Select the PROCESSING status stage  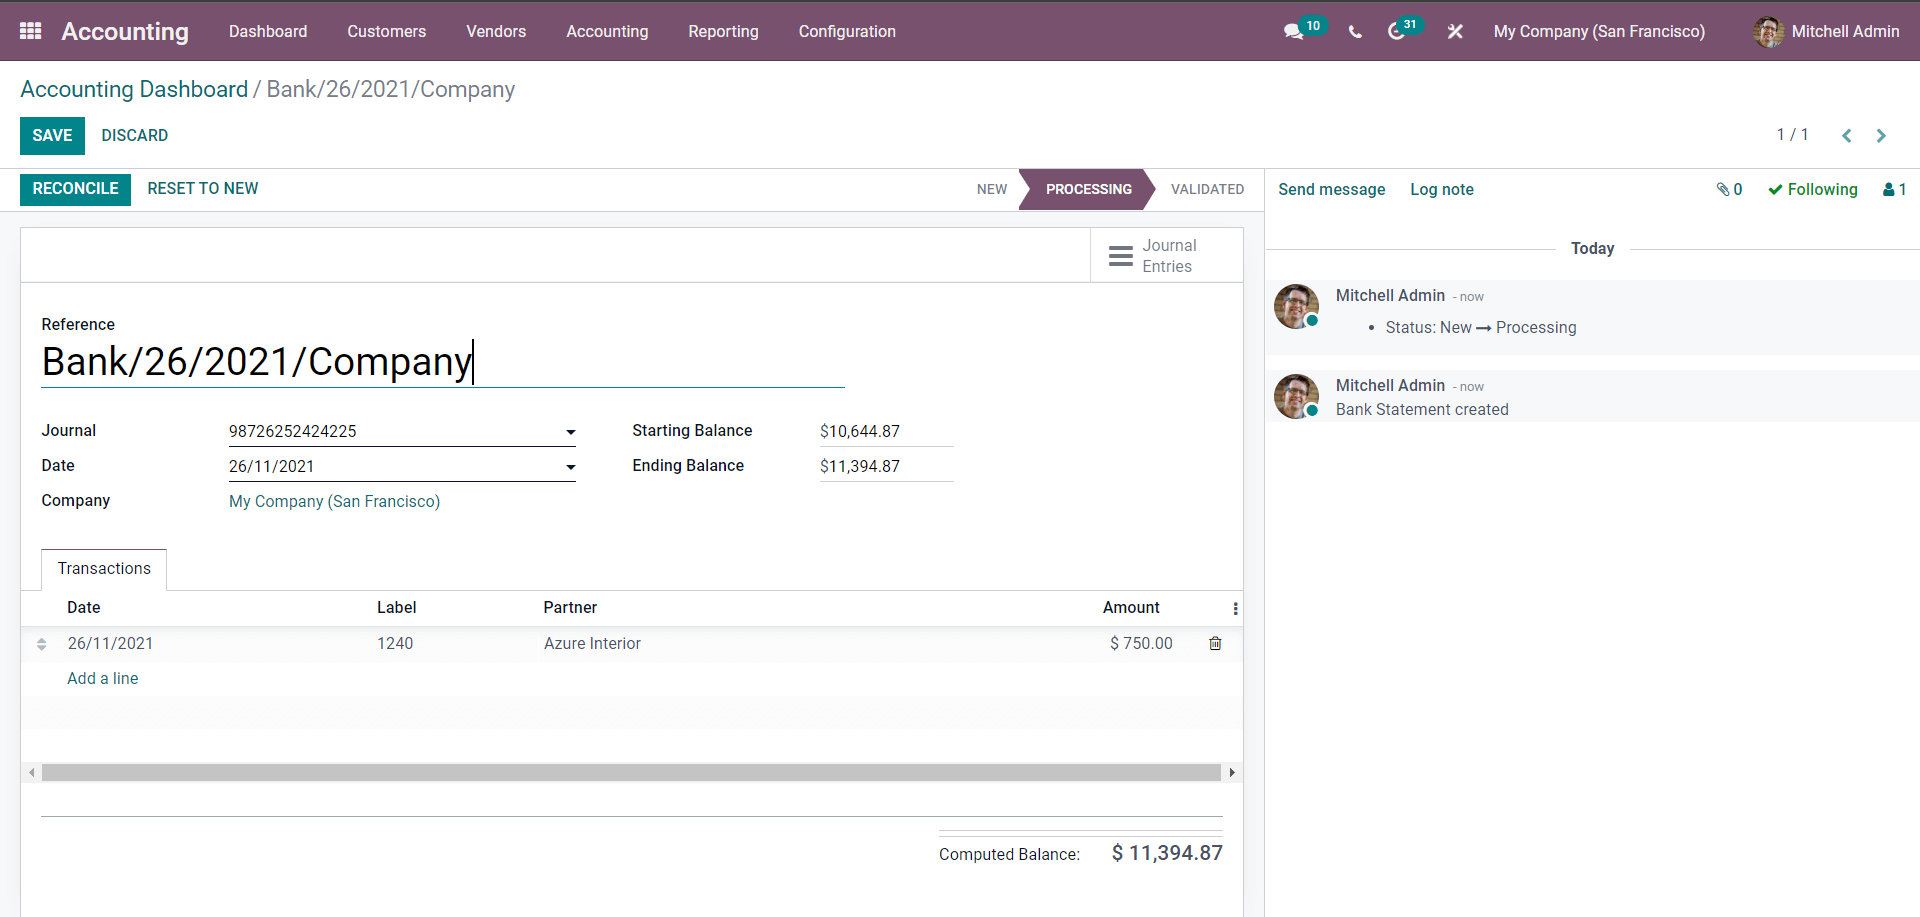point(1088,190)
